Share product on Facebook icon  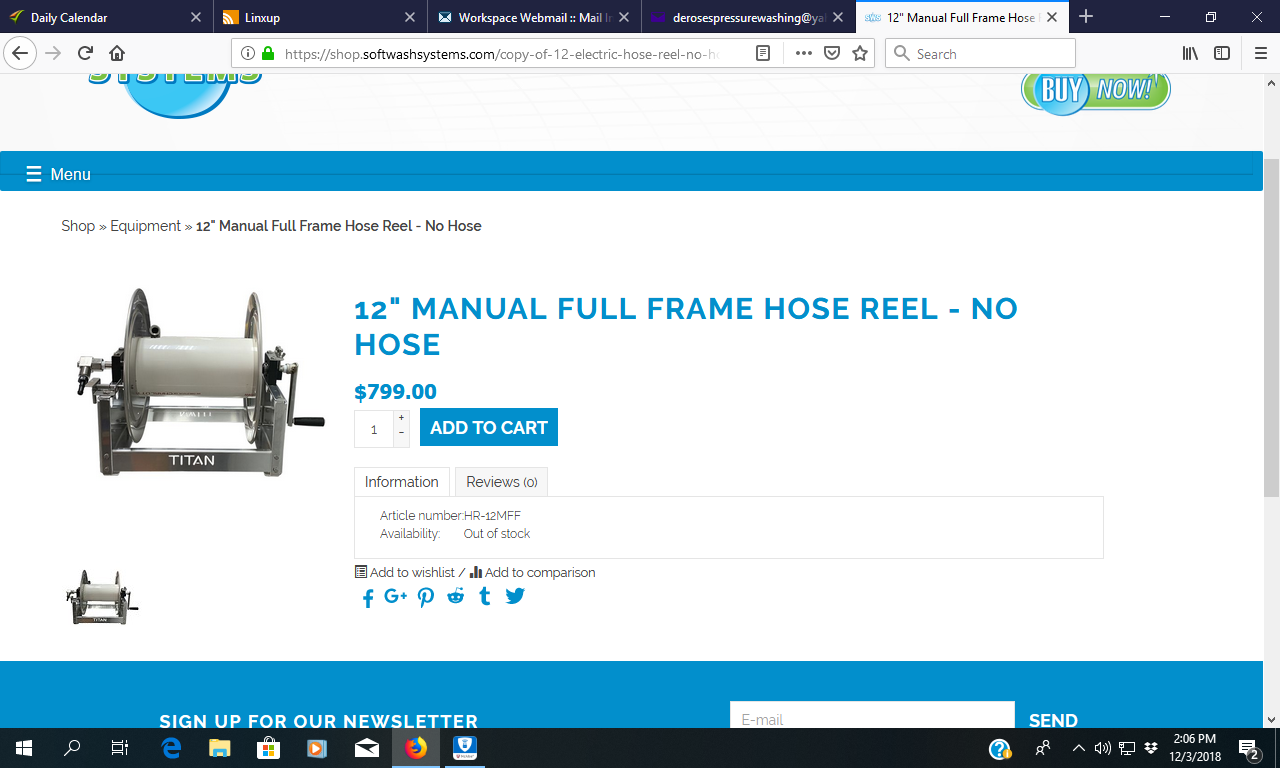click(x=368, y=598)
